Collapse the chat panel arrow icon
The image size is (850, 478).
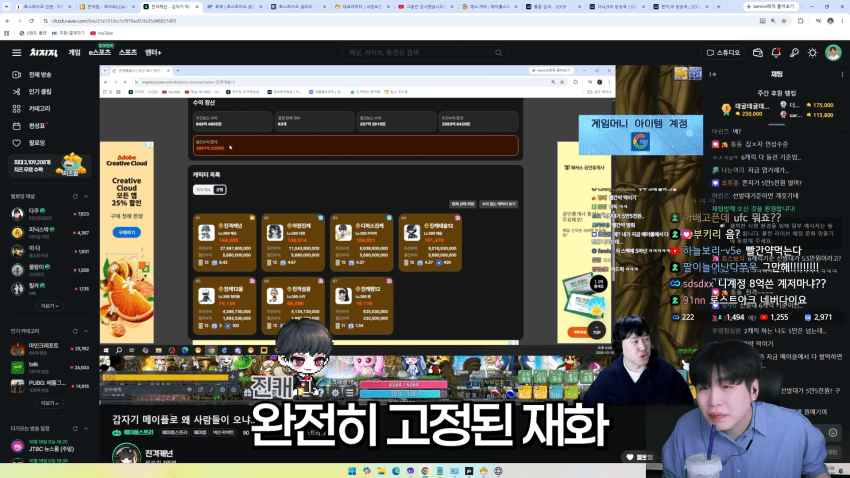(713, 74)
